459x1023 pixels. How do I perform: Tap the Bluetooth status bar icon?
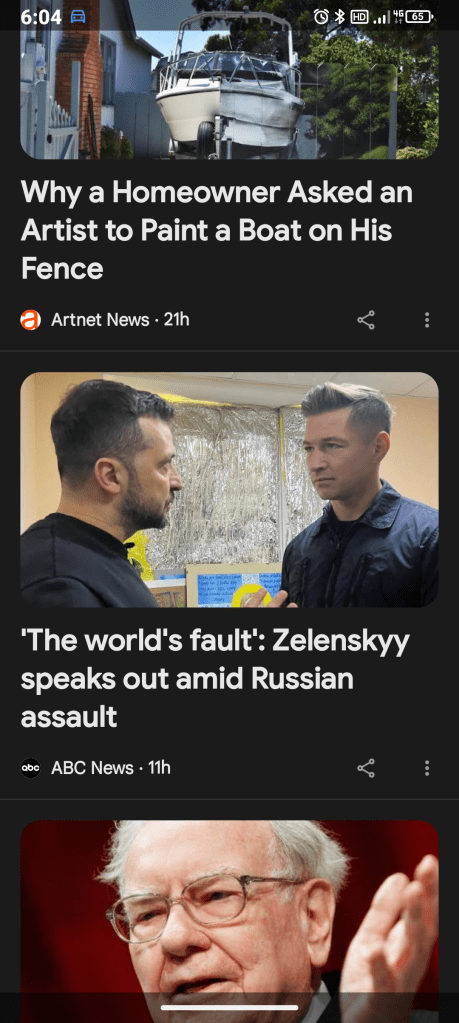339,17
